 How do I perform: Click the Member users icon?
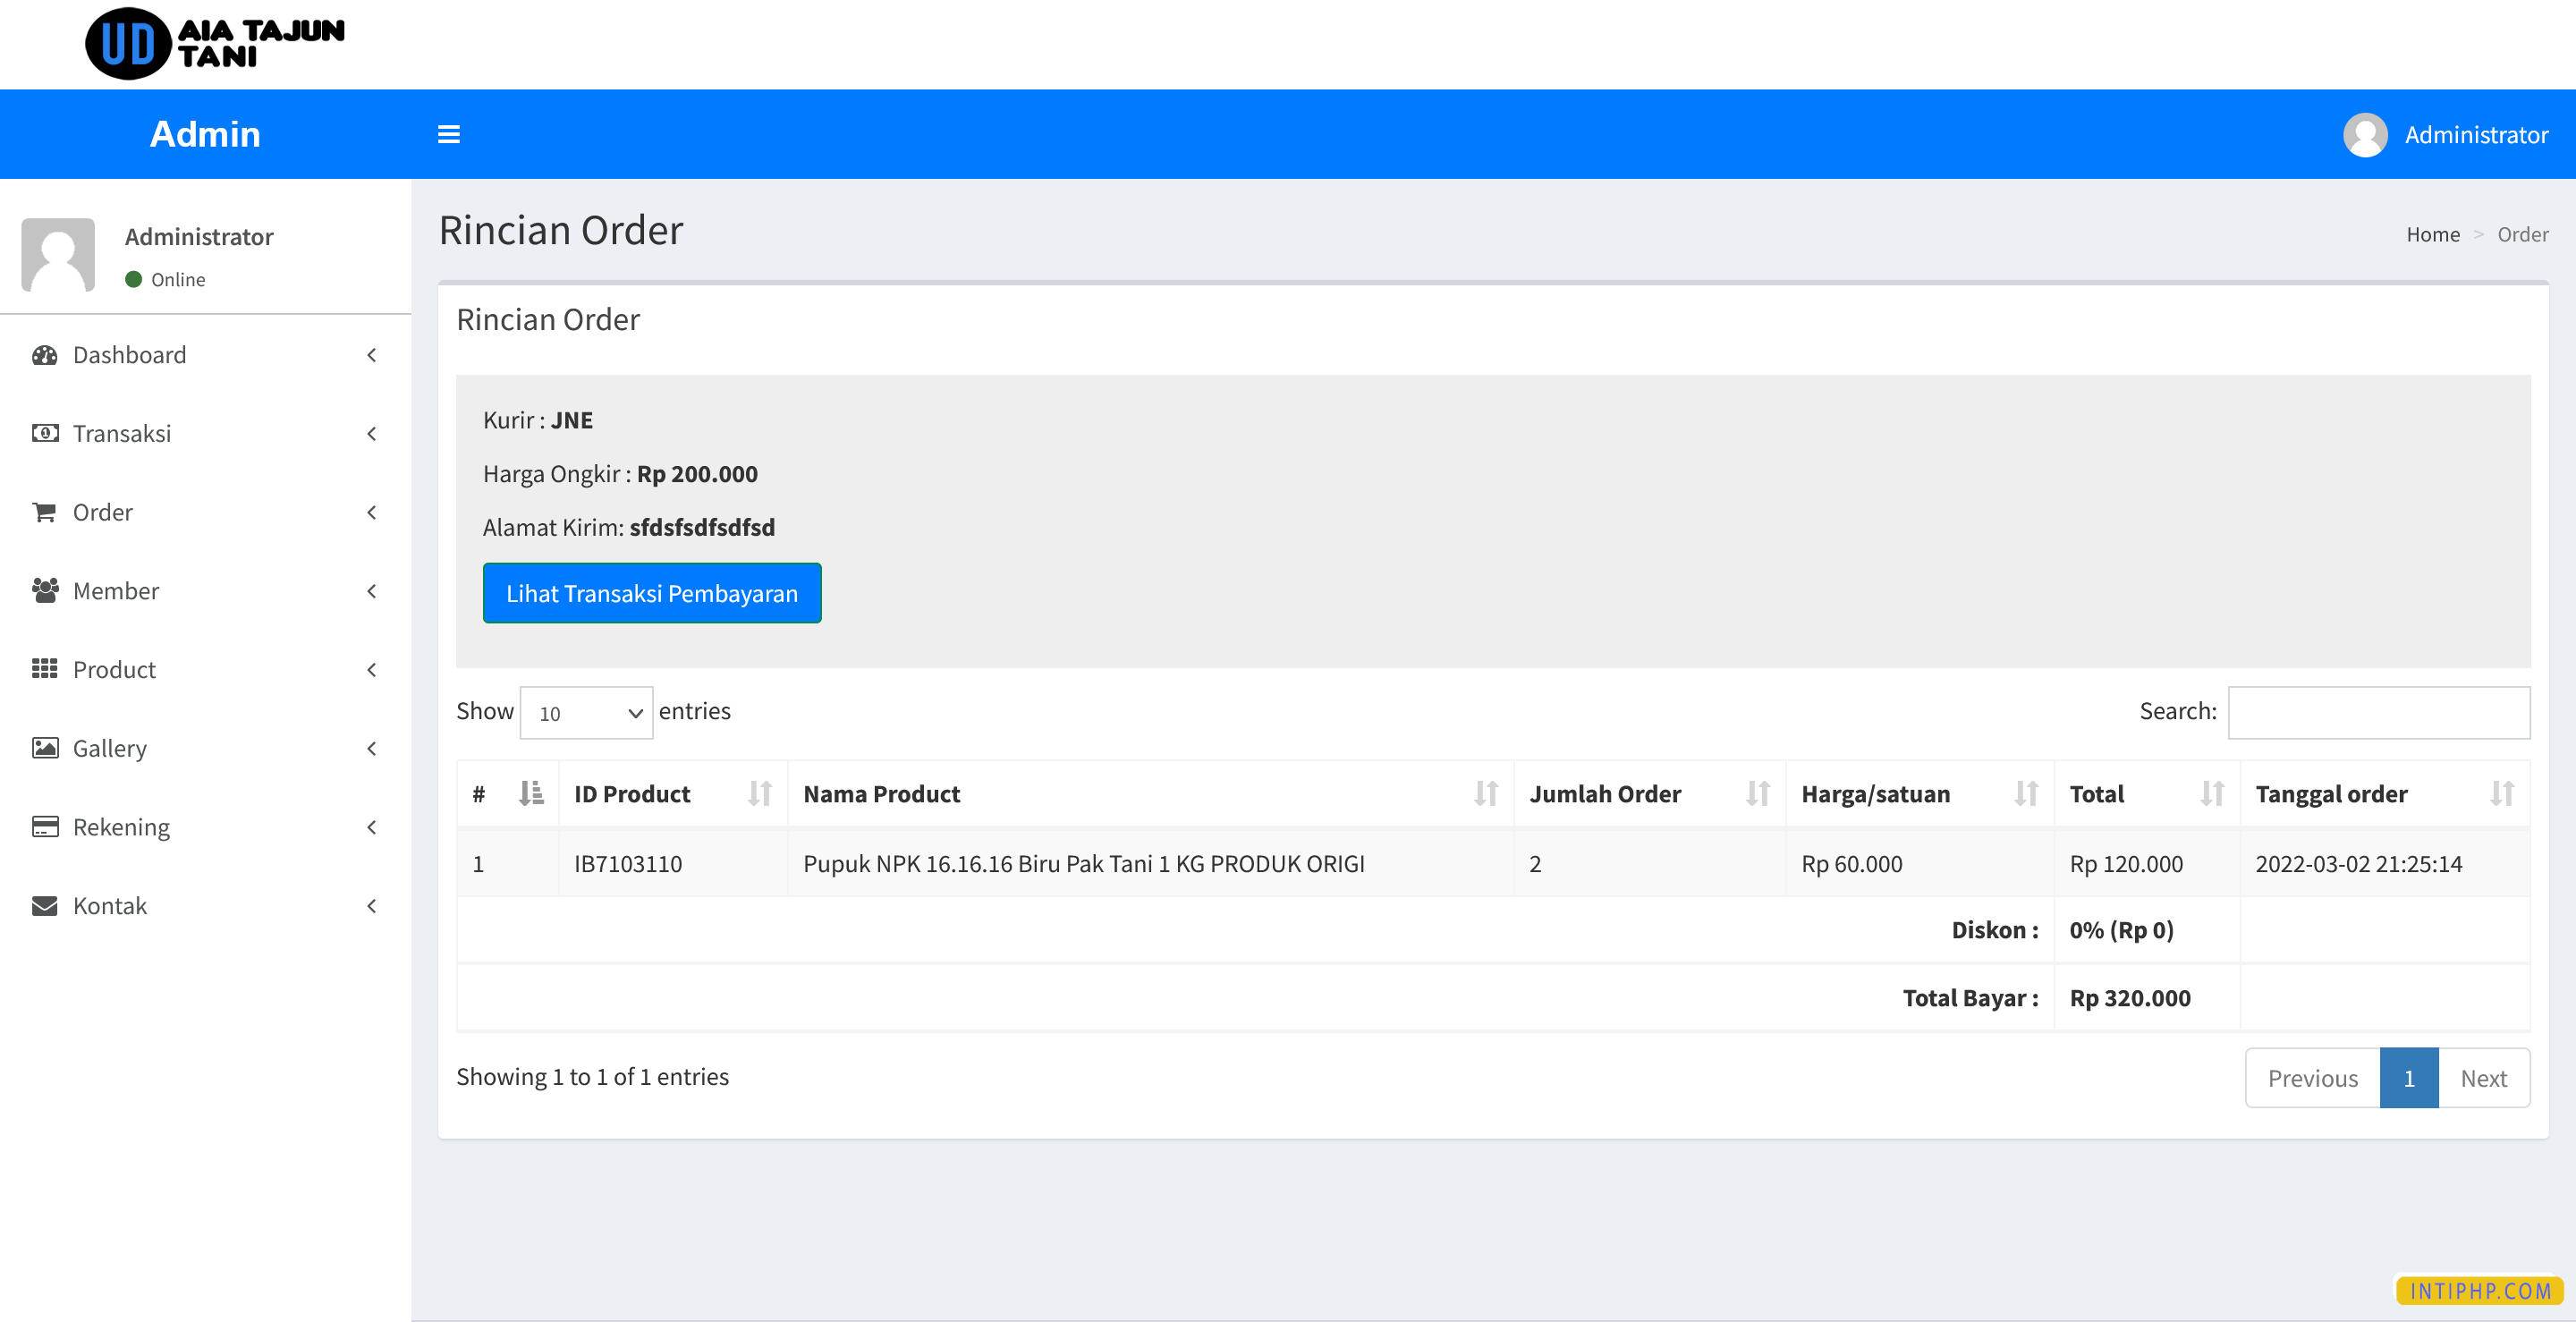pos(45,590)
